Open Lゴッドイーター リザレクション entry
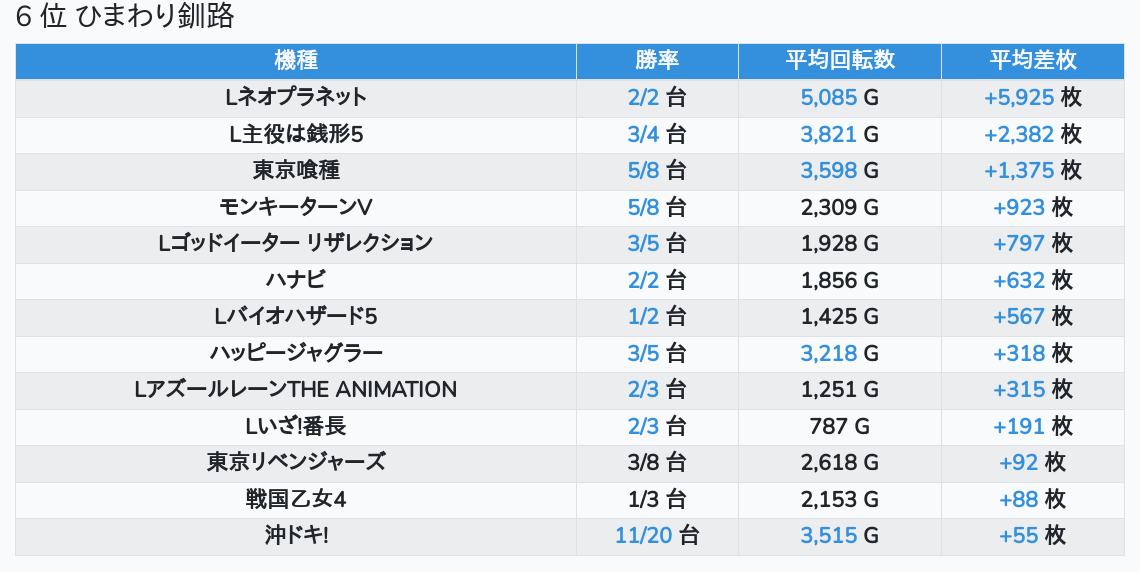 click(296, 244)
